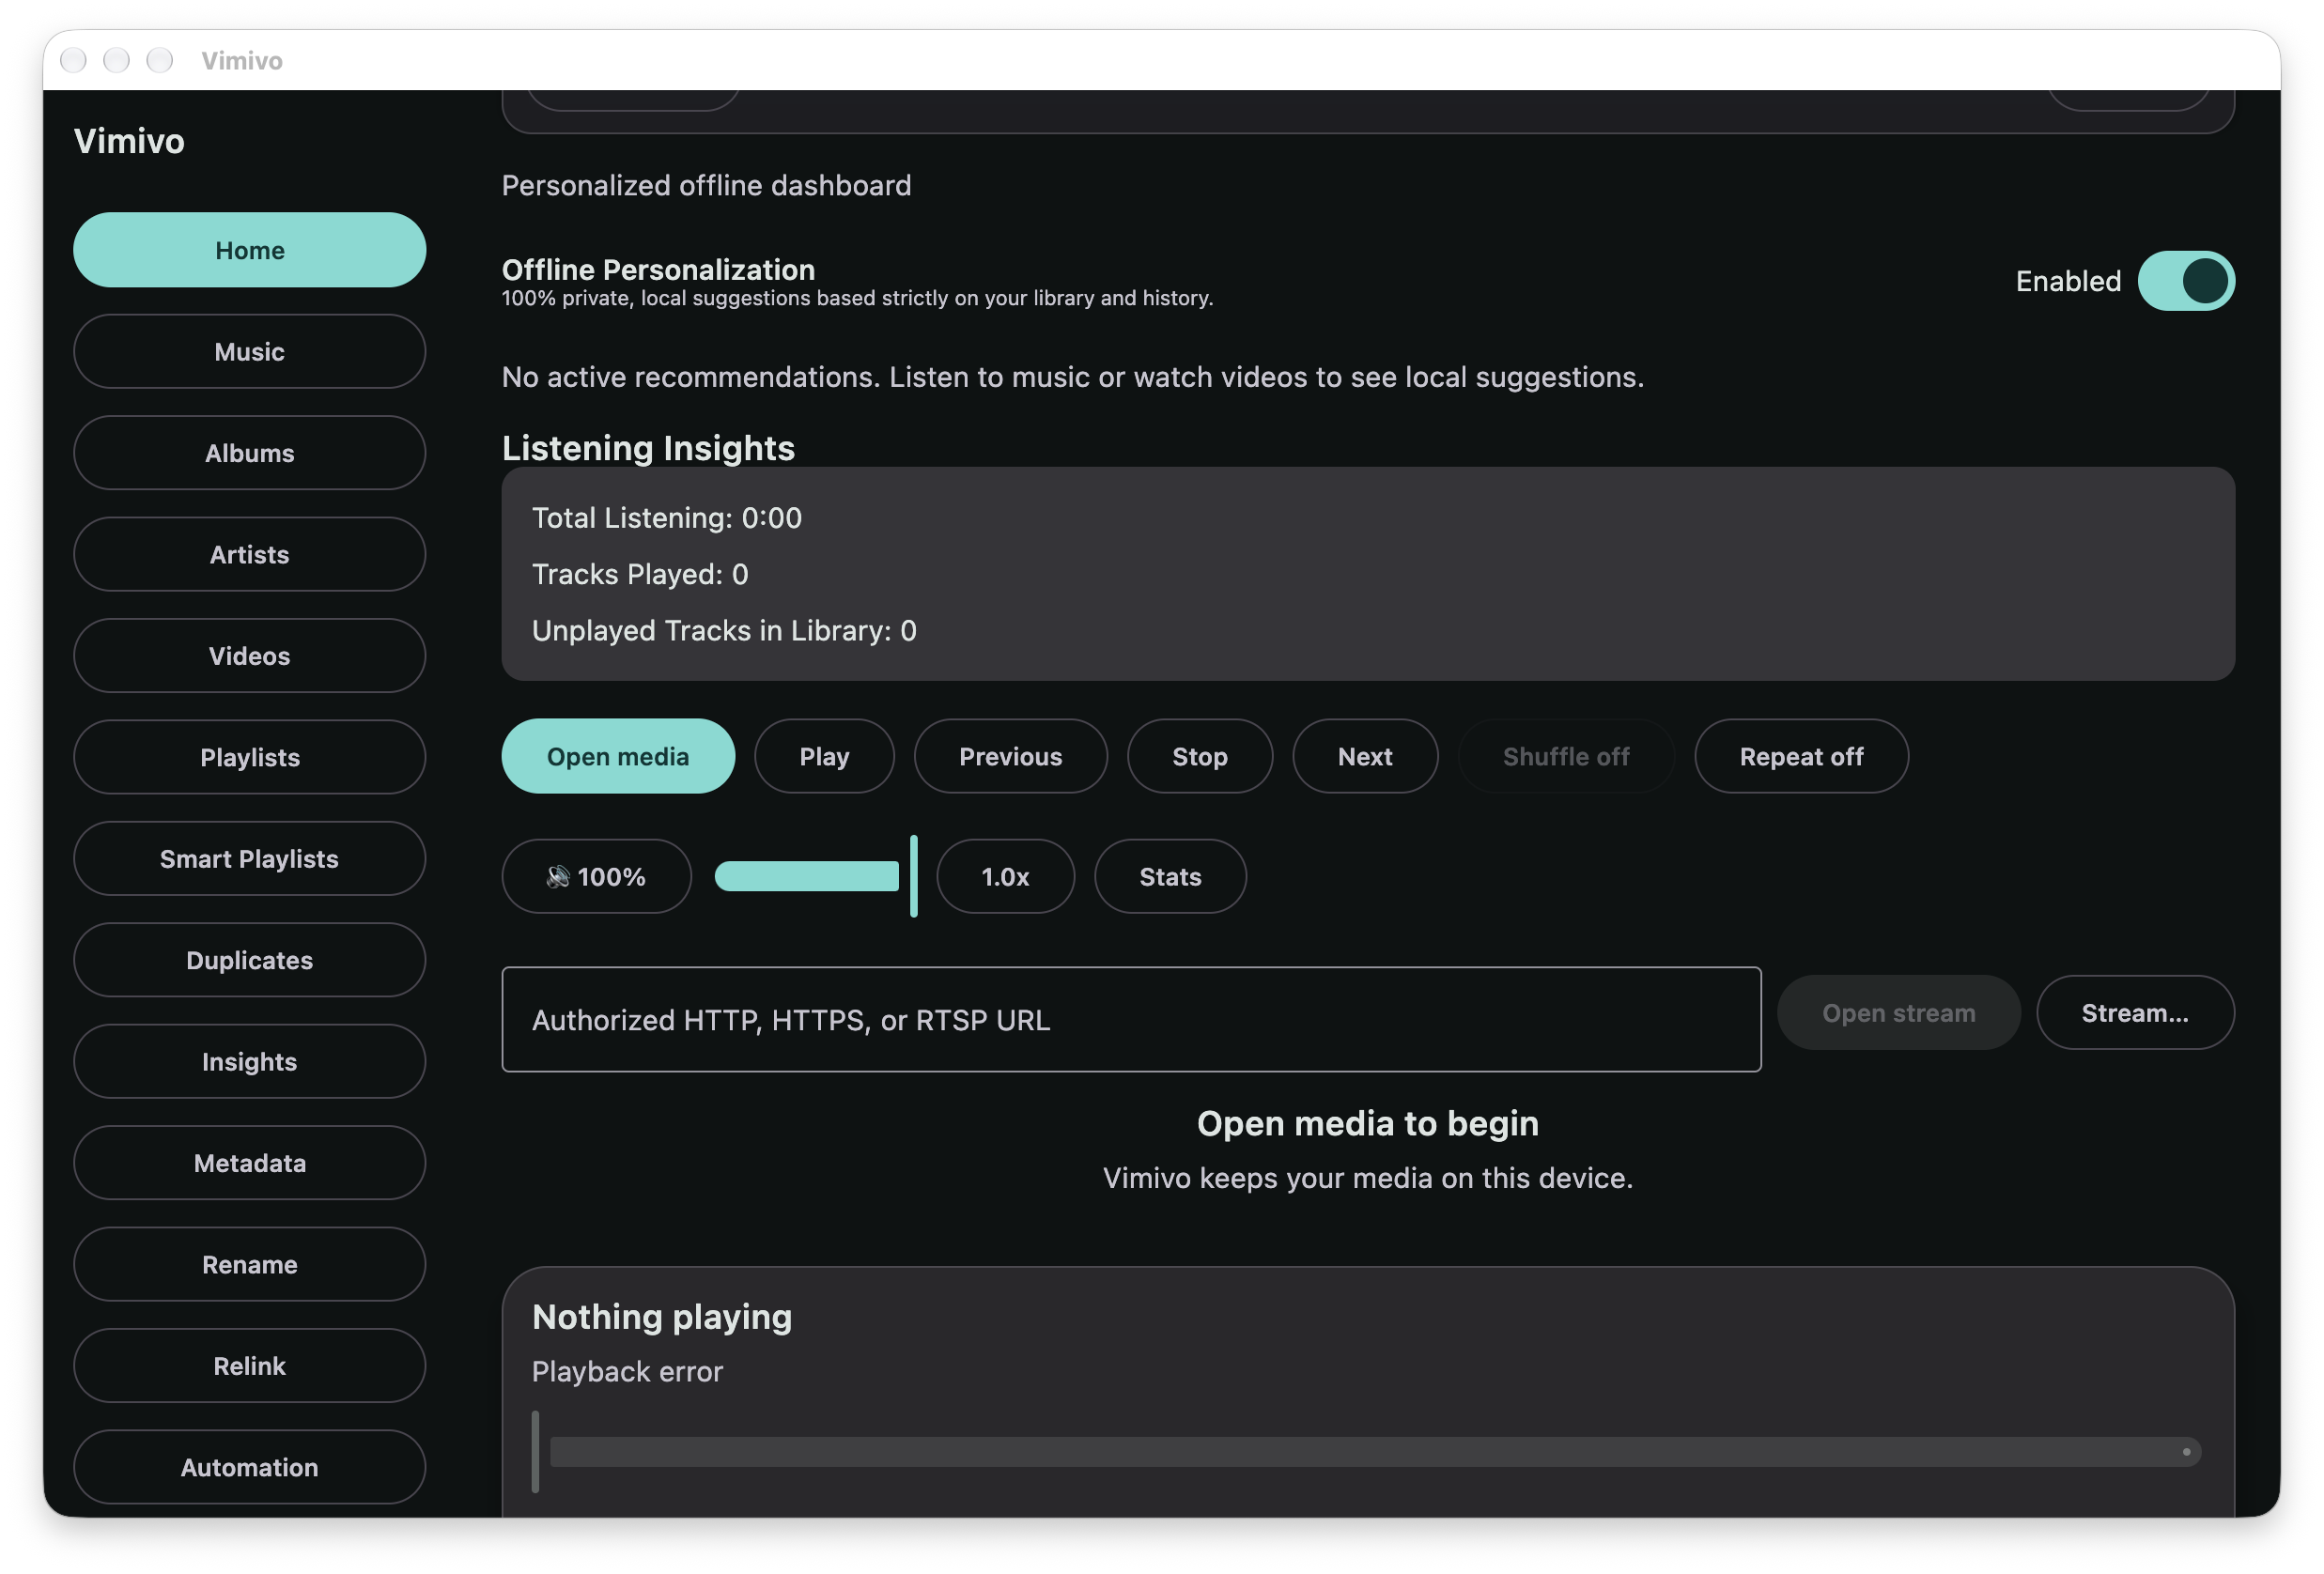The width and height of the screenshot is (2324, 1574).
Task: Click the playback progress seek bar
Action: click(x=1366, y=1452)
